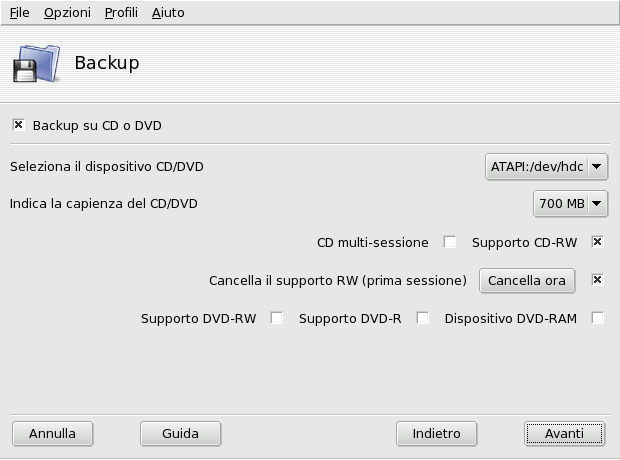Image resolution: width=620 pixels, height=460 pixels.
Task: Check the Supporto DVD-R box
Action: (423, 318)
